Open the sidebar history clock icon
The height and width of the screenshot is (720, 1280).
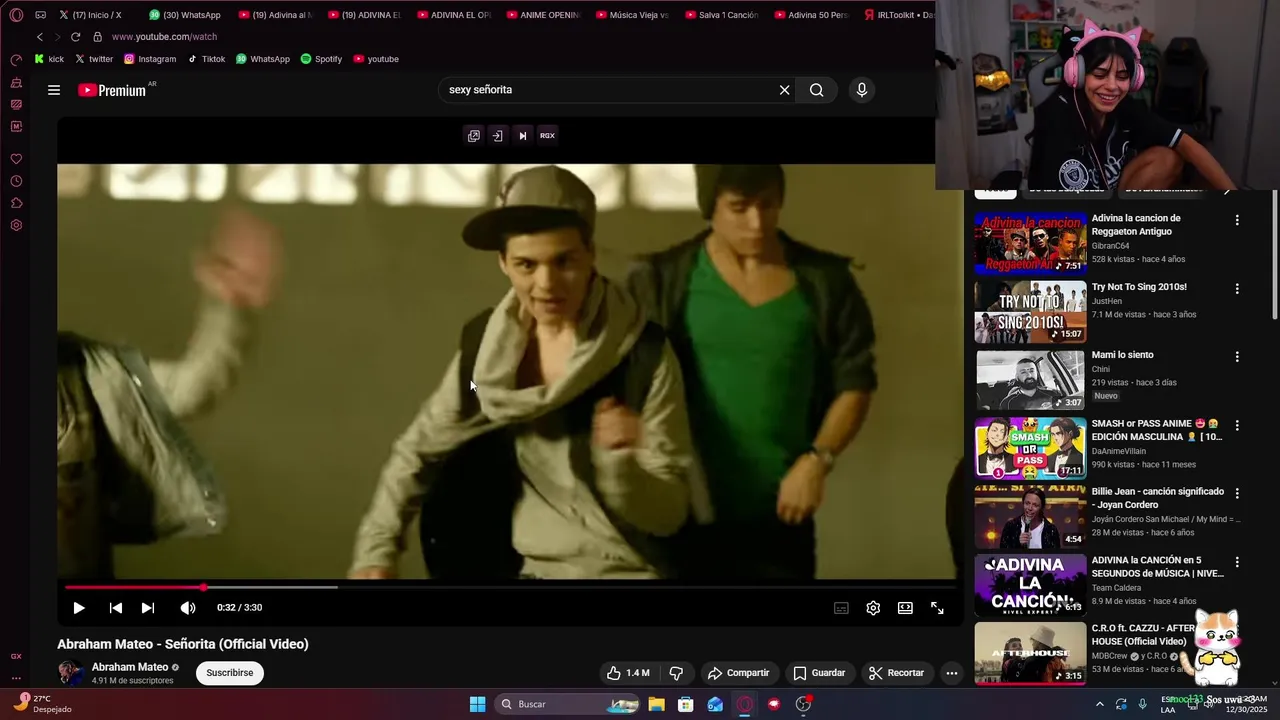(x=16, y=181)
